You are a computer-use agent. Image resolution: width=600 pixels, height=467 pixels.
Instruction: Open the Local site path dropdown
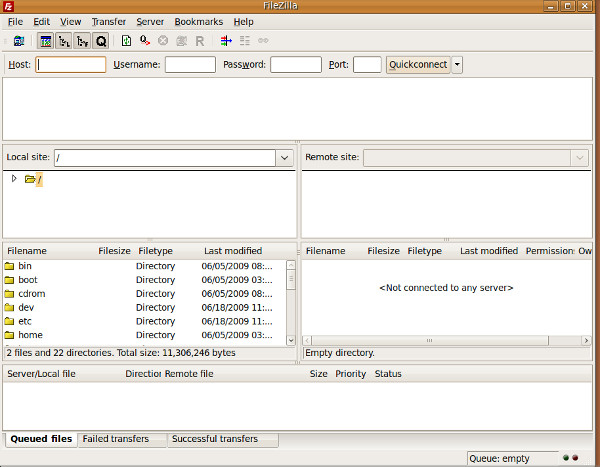click(284, 158)
